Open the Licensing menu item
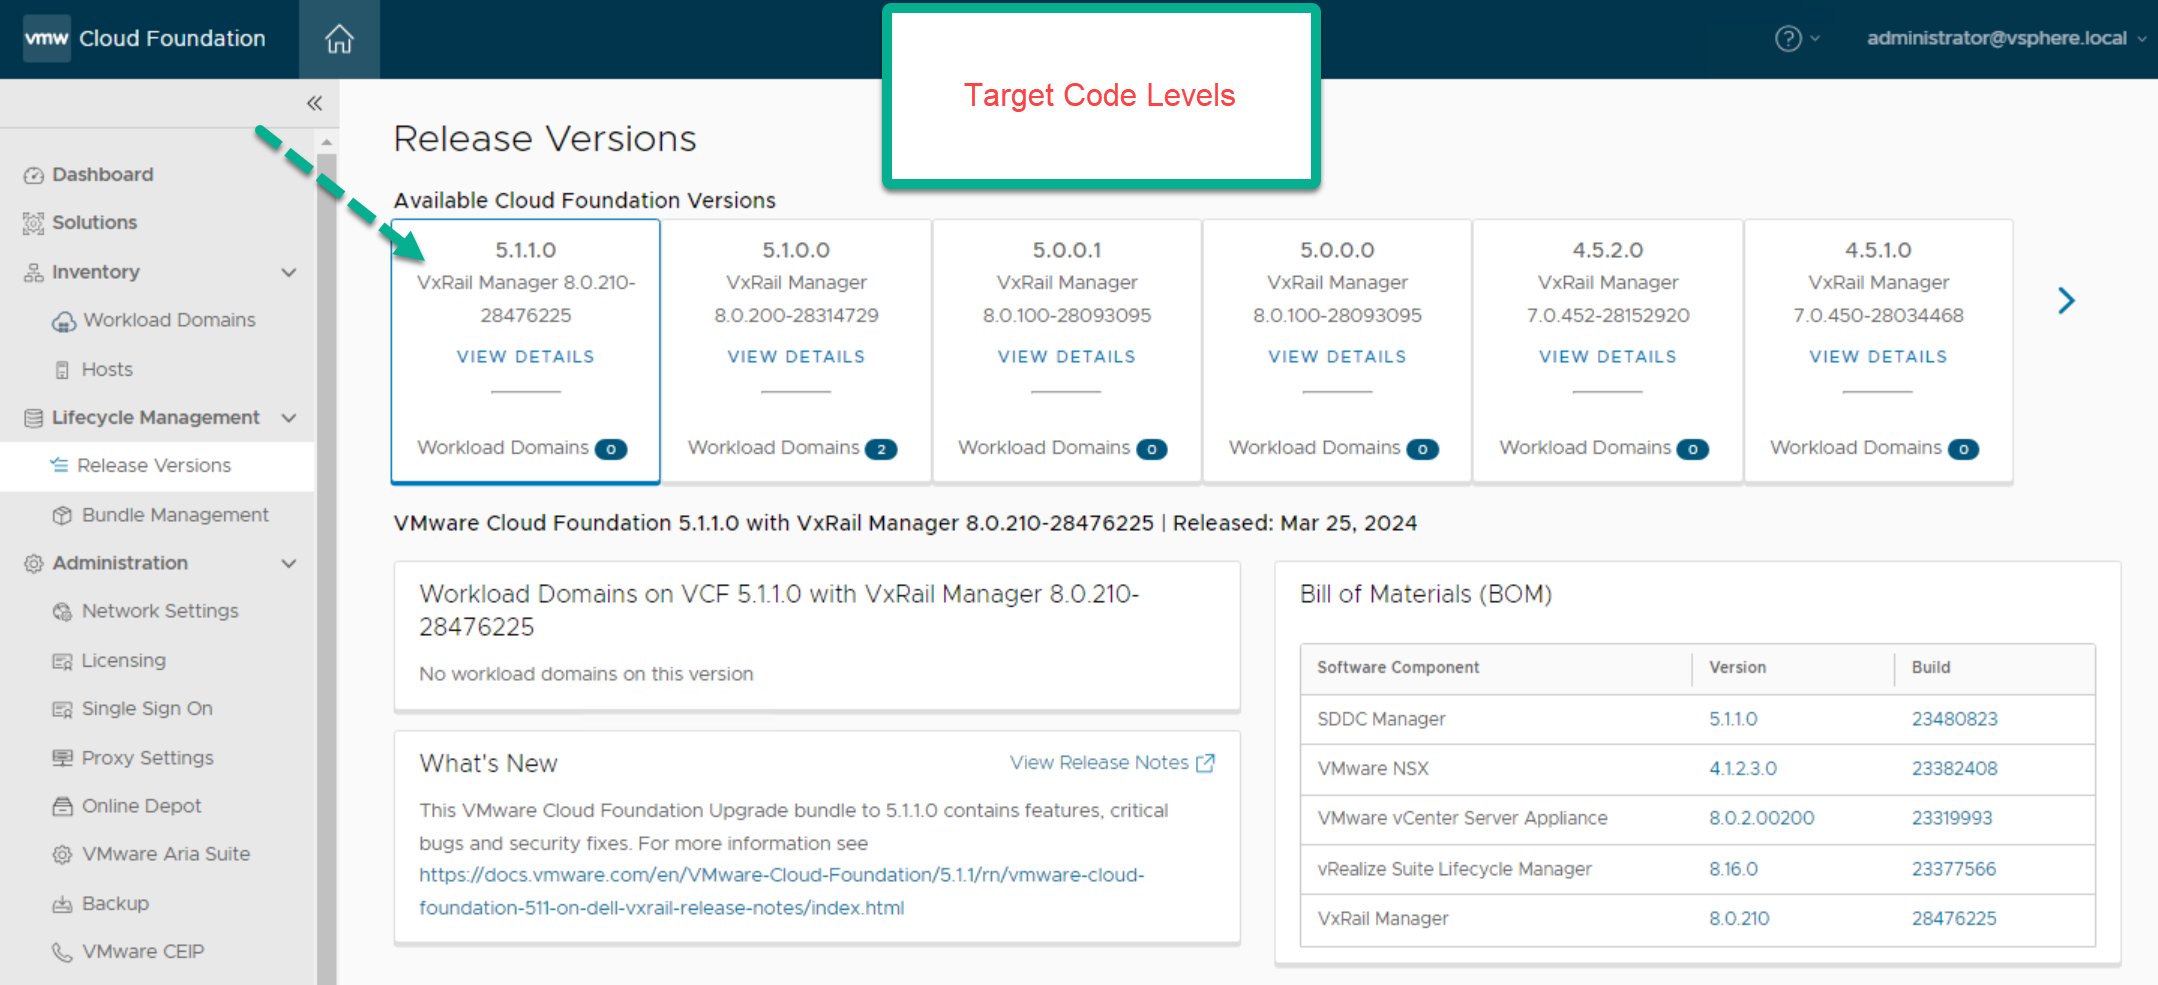Screen dimensions: 2158x985 click(123, 660)
